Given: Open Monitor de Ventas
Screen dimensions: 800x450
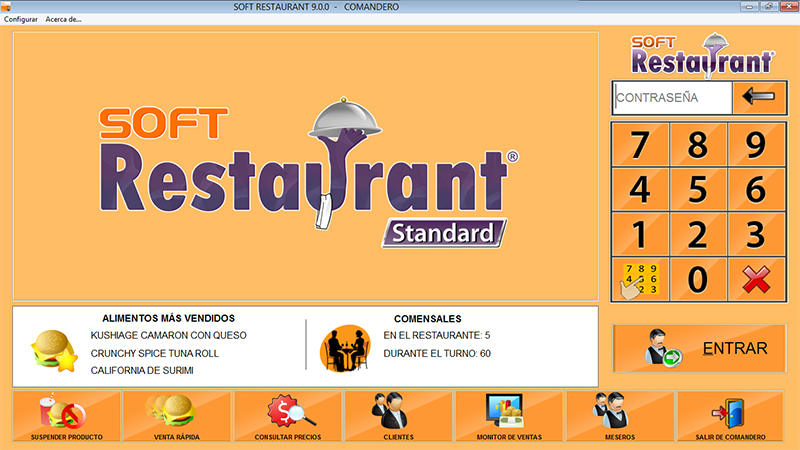Looking at the screenshot, I should [509, 417].
